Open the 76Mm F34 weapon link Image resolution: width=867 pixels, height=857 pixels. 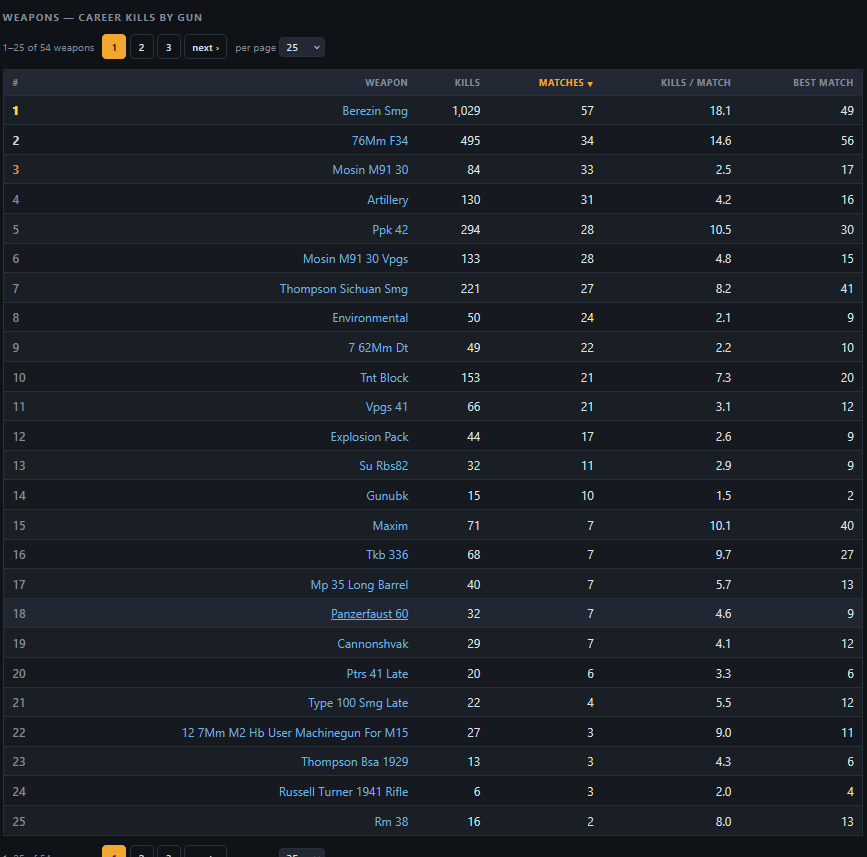point(380,140)
